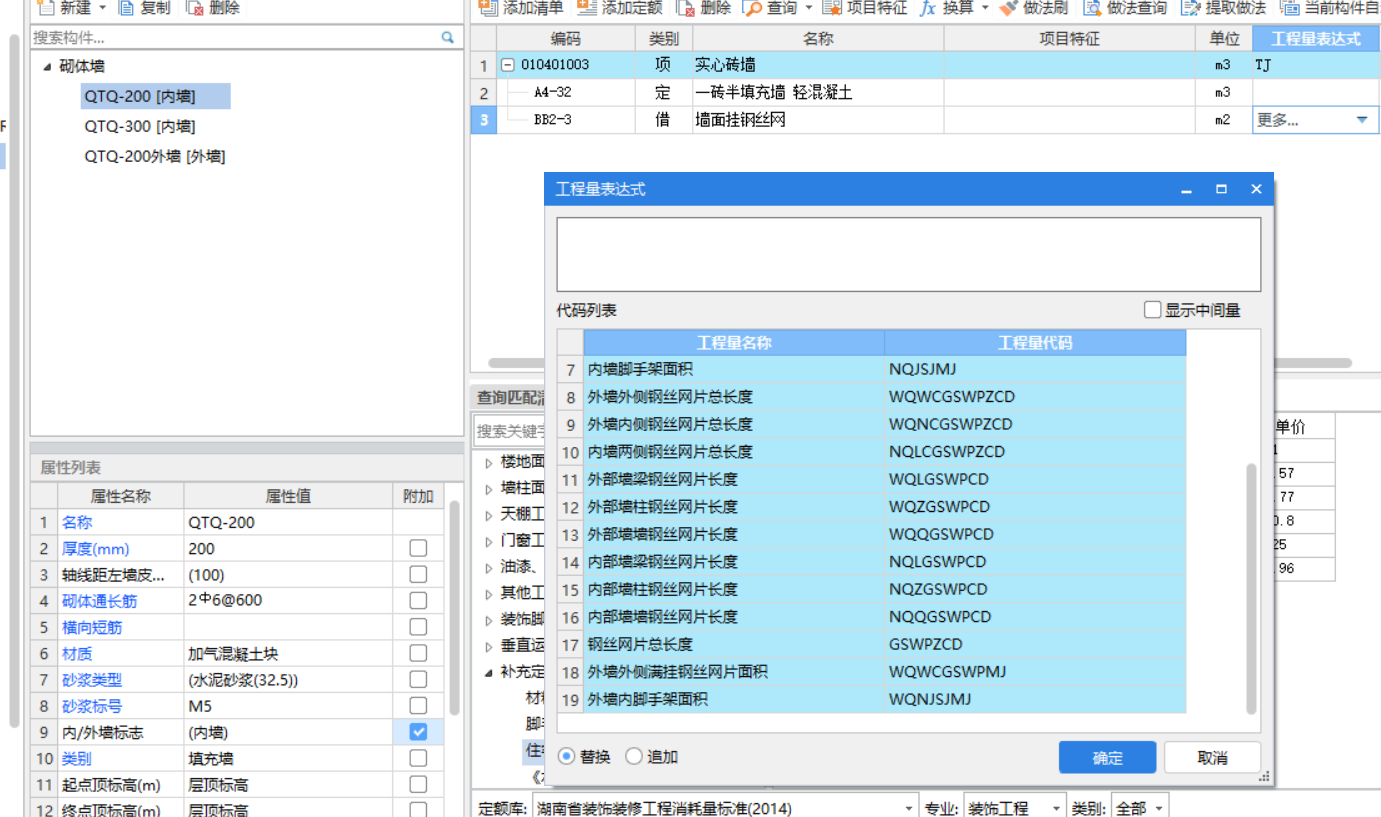Open the 更多... expression dropdown in row 3
This screenshot has width=1381, height=817.
coord(1362,120)
